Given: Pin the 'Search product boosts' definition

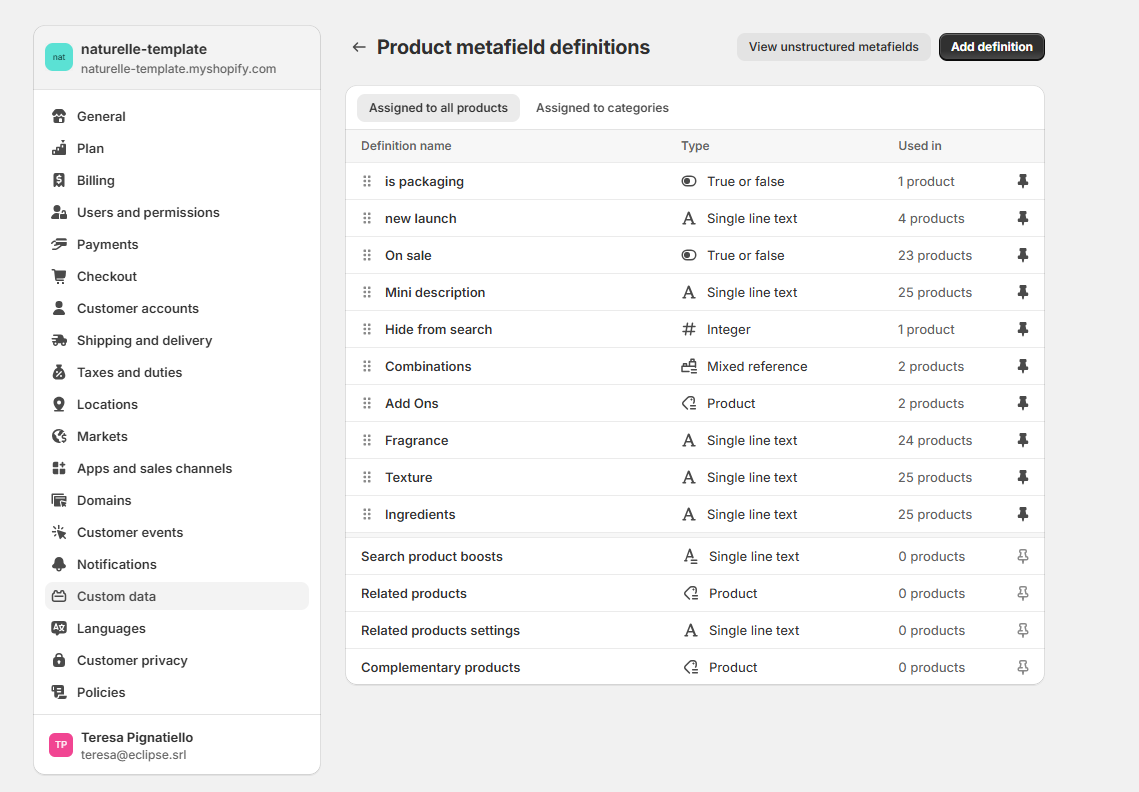Looking at the screenshot, I should (1022, 557).
